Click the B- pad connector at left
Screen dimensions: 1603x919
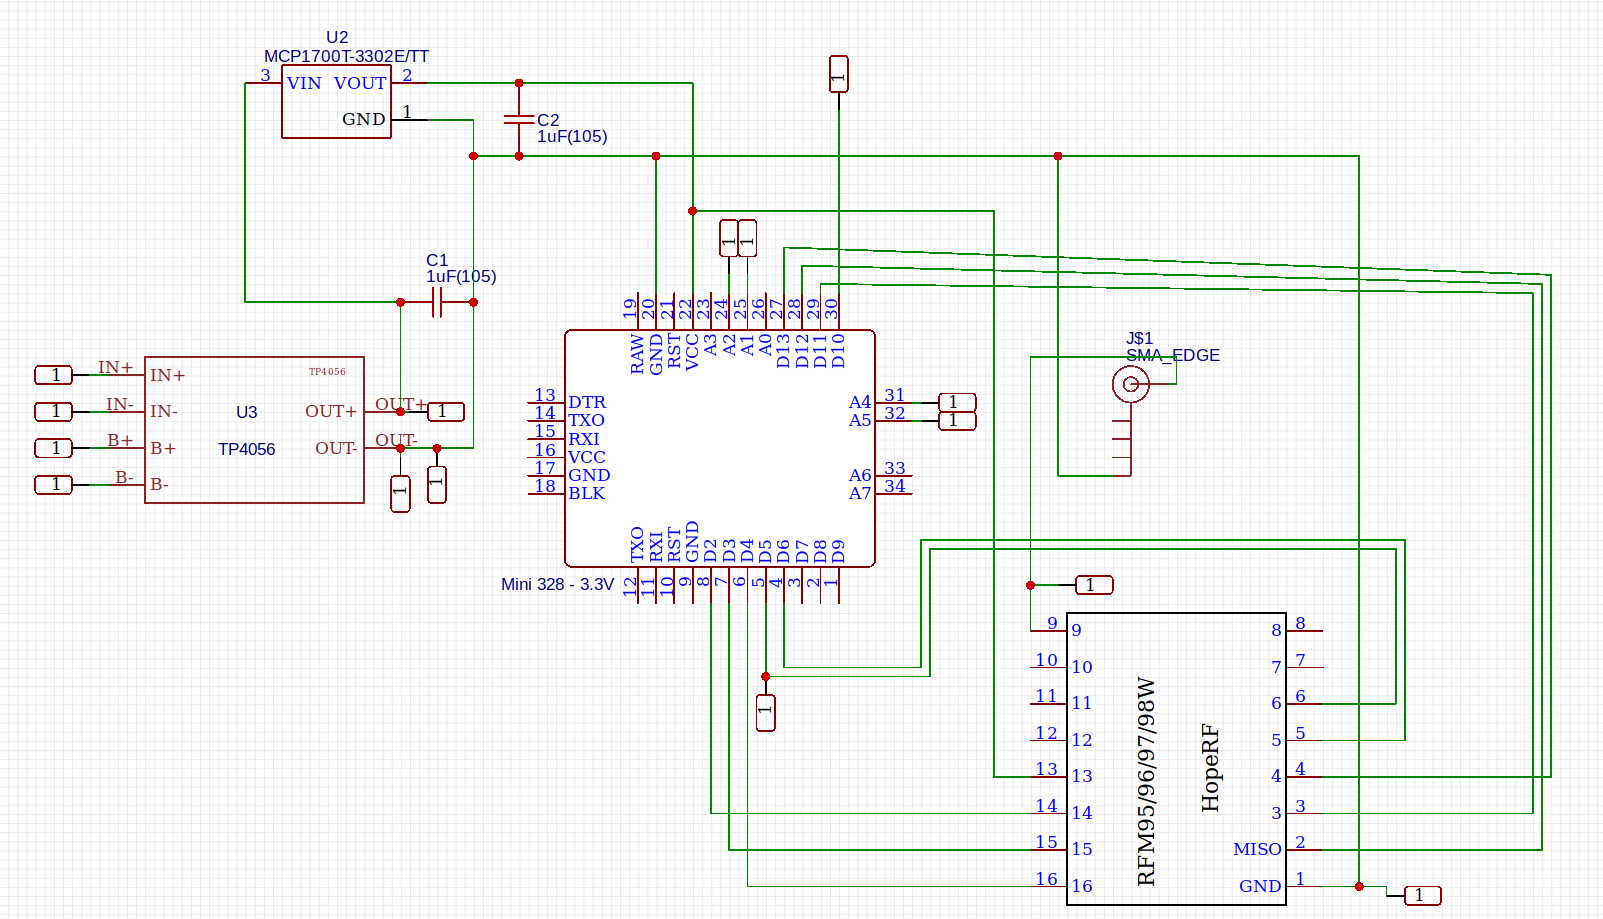click(54, 485)
